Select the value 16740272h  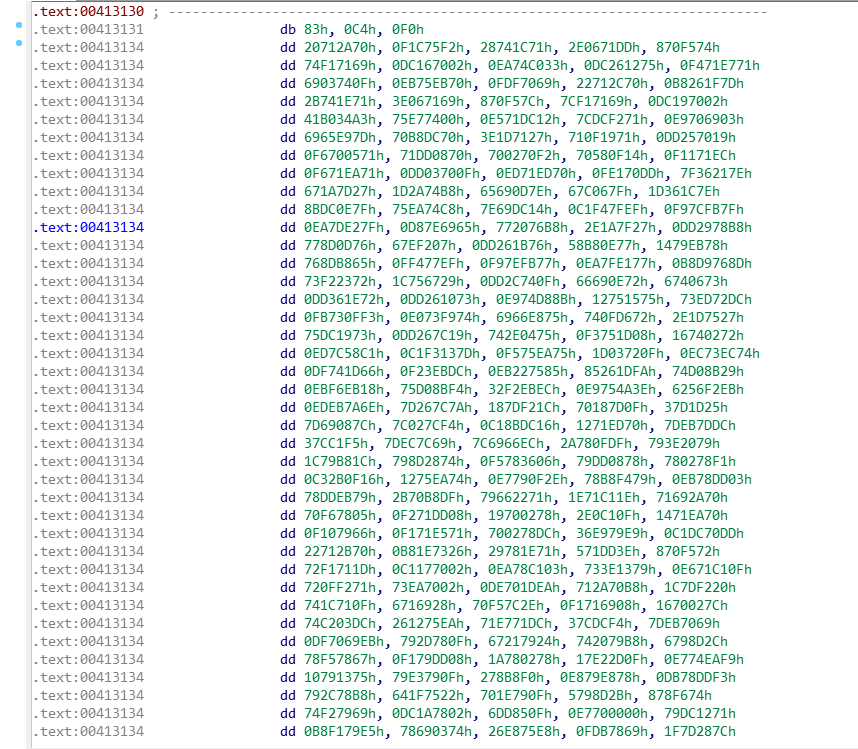click(708, 336)
